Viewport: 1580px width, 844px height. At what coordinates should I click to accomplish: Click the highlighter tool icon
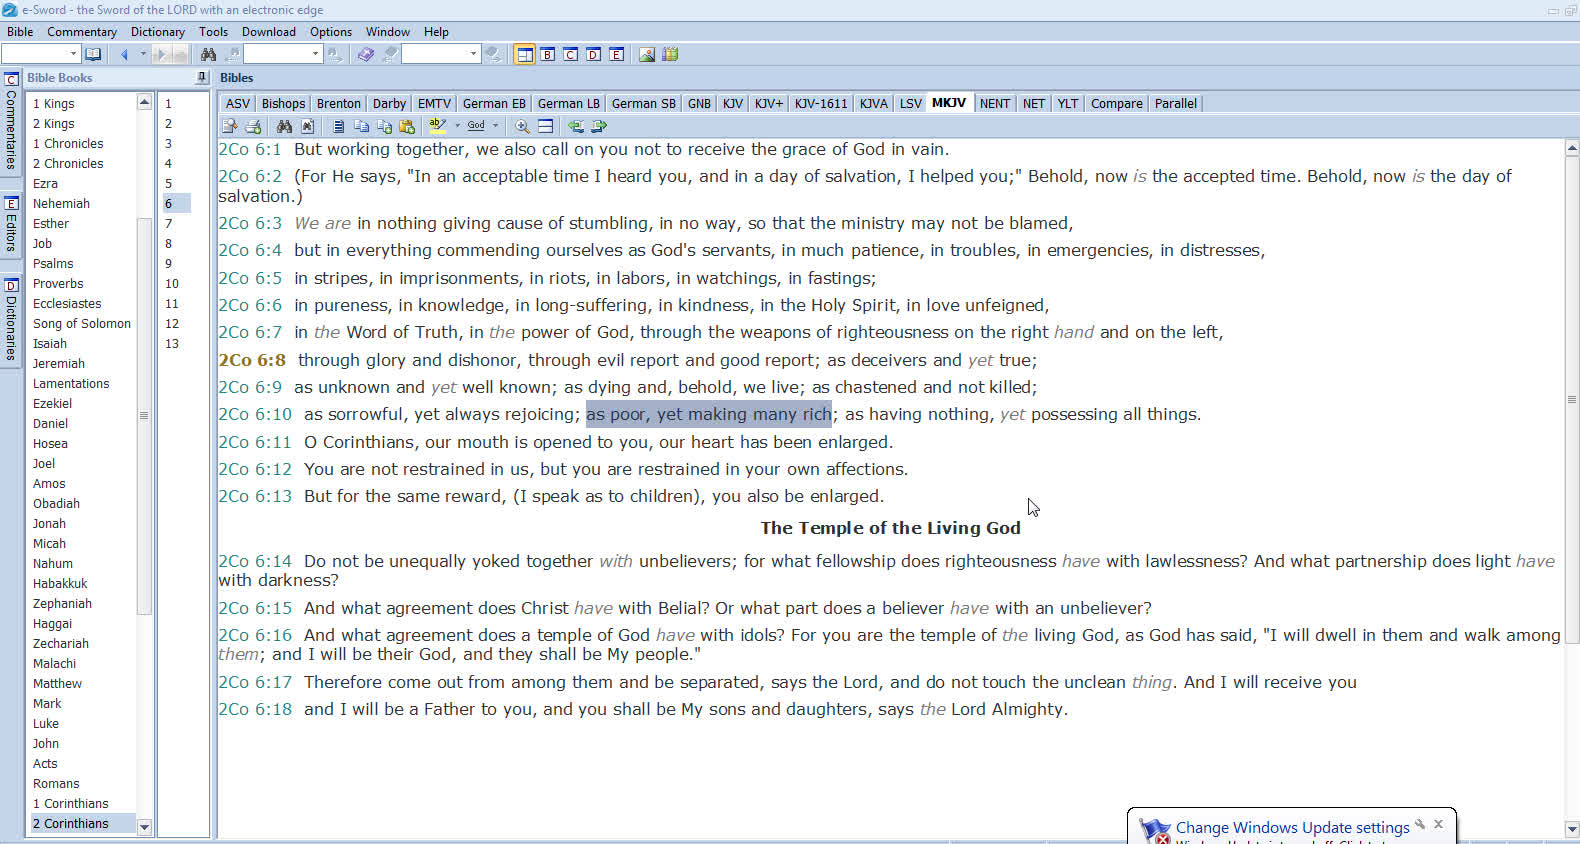pyautogui.click(x=438, y=126)
